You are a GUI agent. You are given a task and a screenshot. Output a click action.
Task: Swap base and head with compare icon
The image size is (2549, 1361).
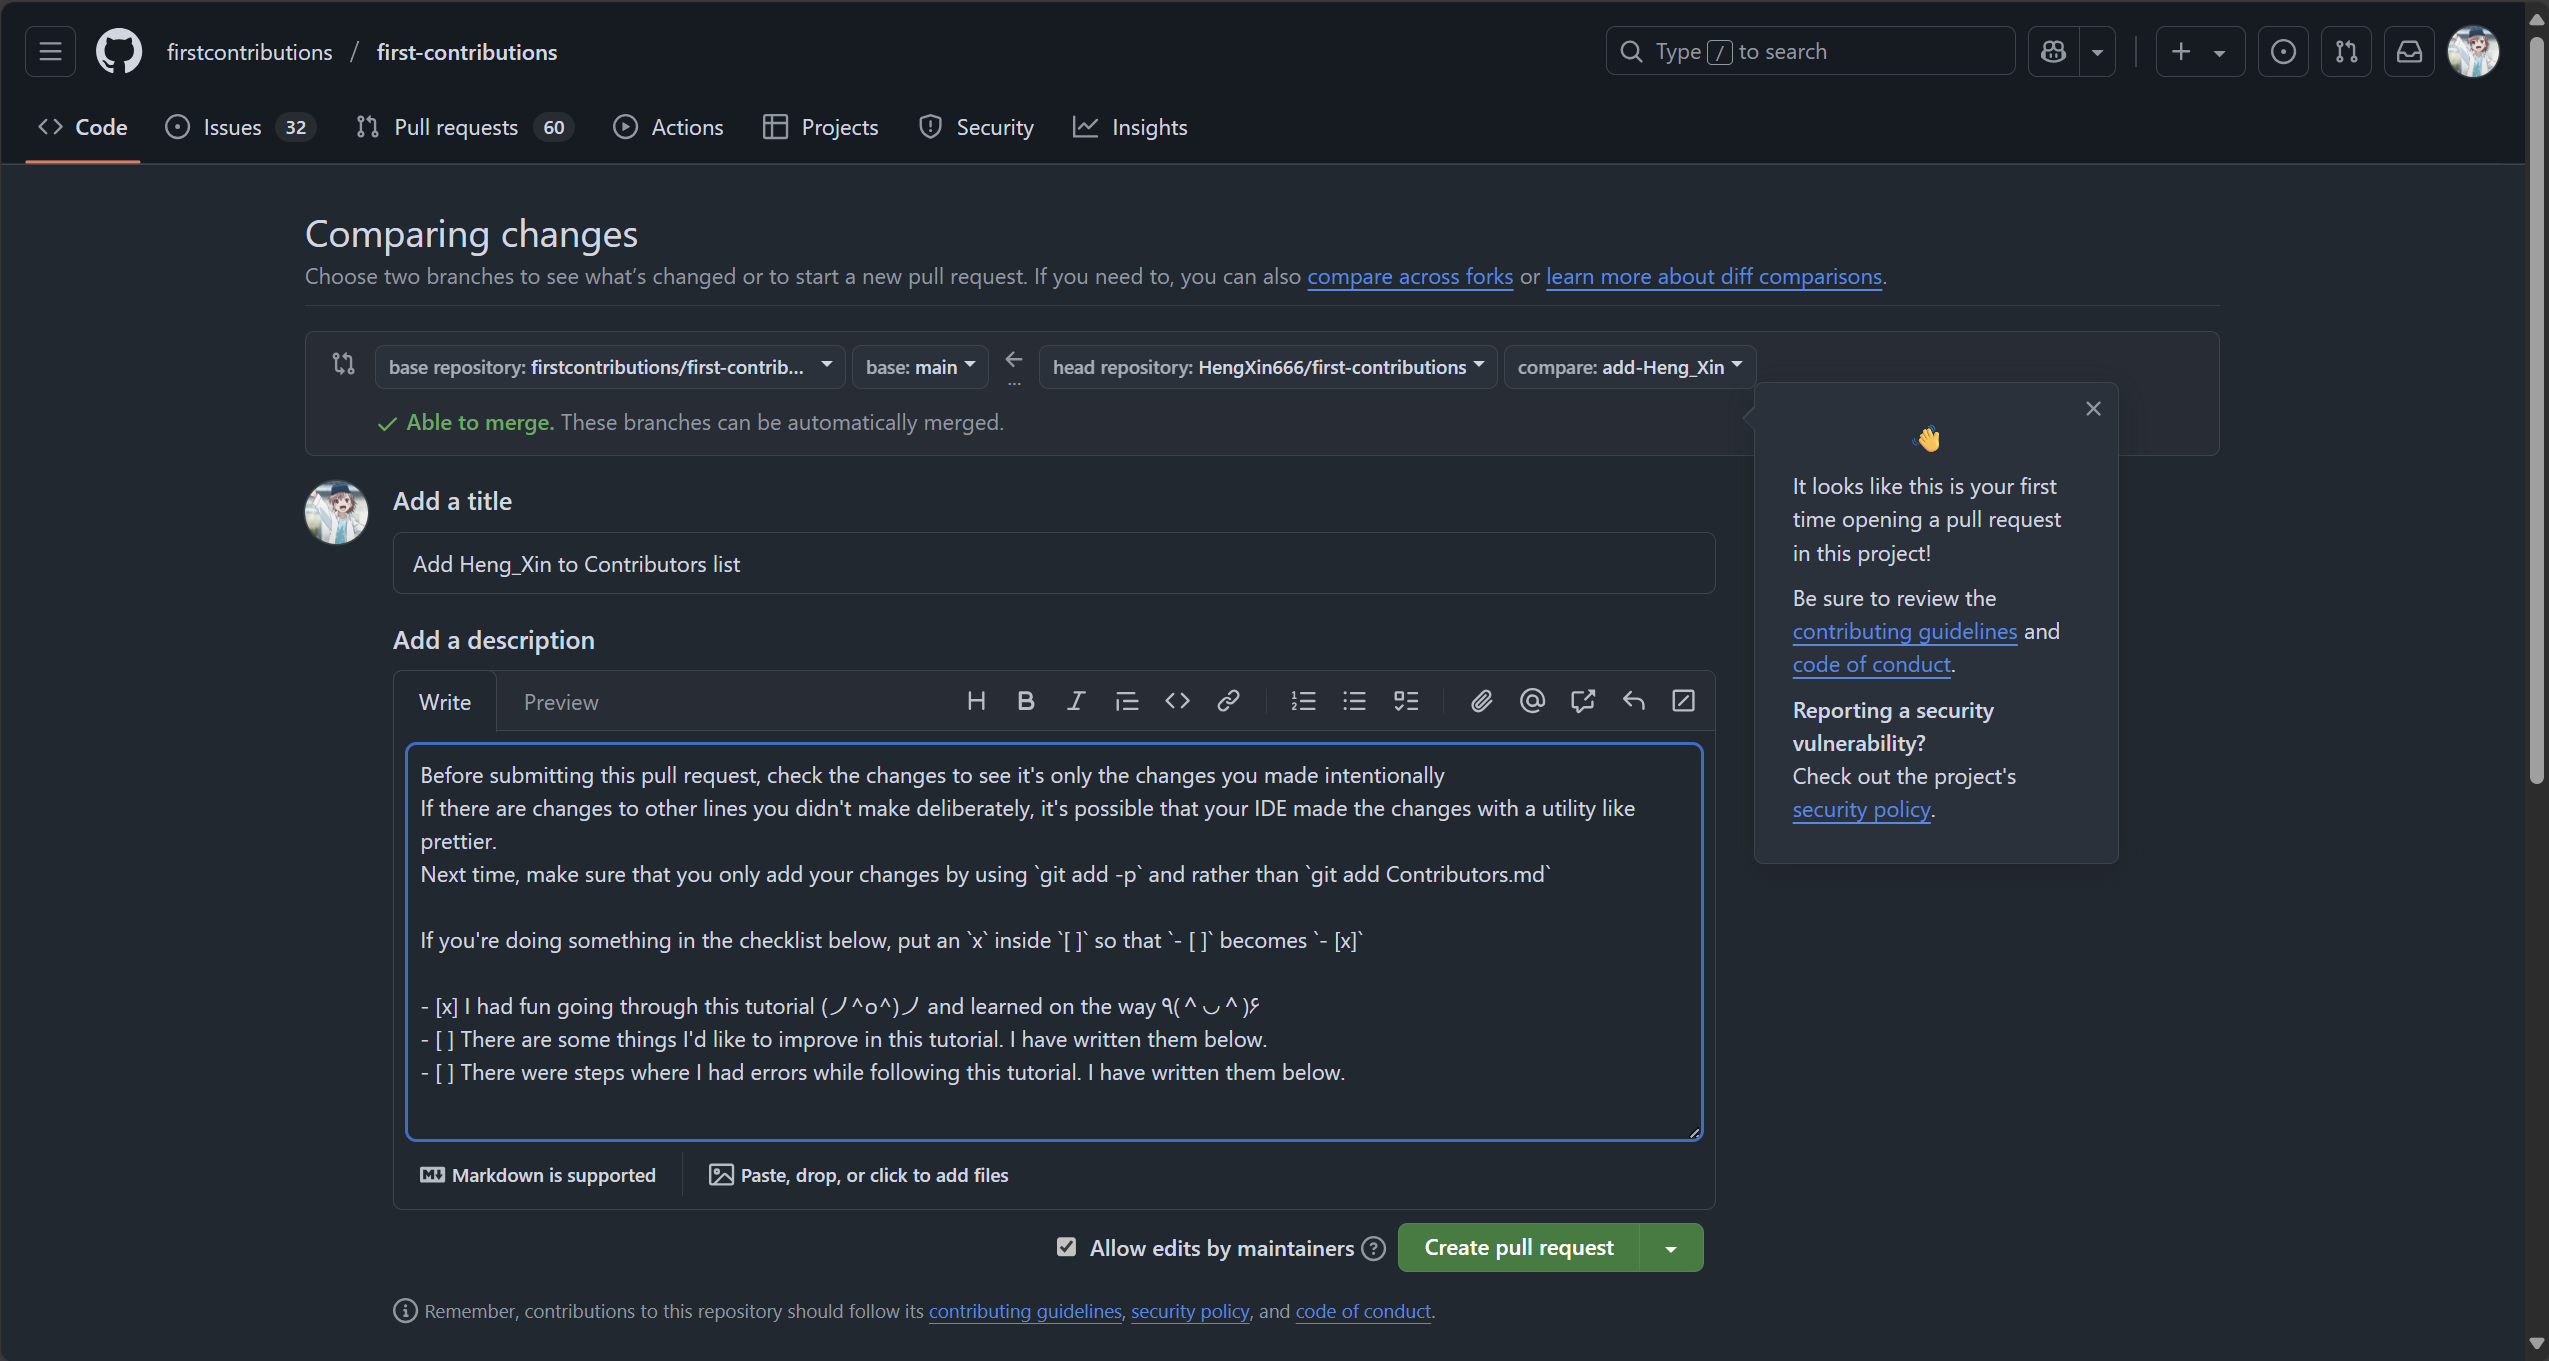coord(343,364)
